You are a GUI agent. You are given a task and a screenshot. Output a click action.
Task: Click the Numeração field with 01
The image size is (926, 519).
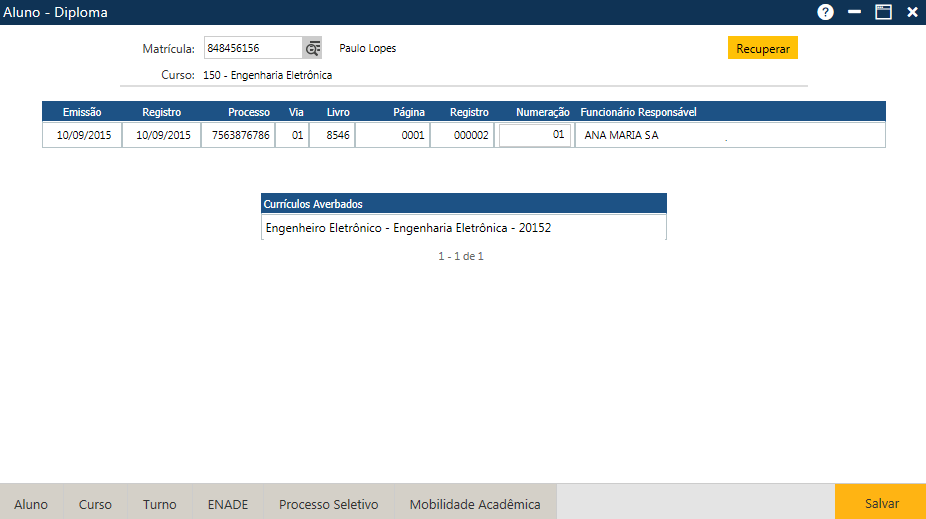(x=535, y=134)
